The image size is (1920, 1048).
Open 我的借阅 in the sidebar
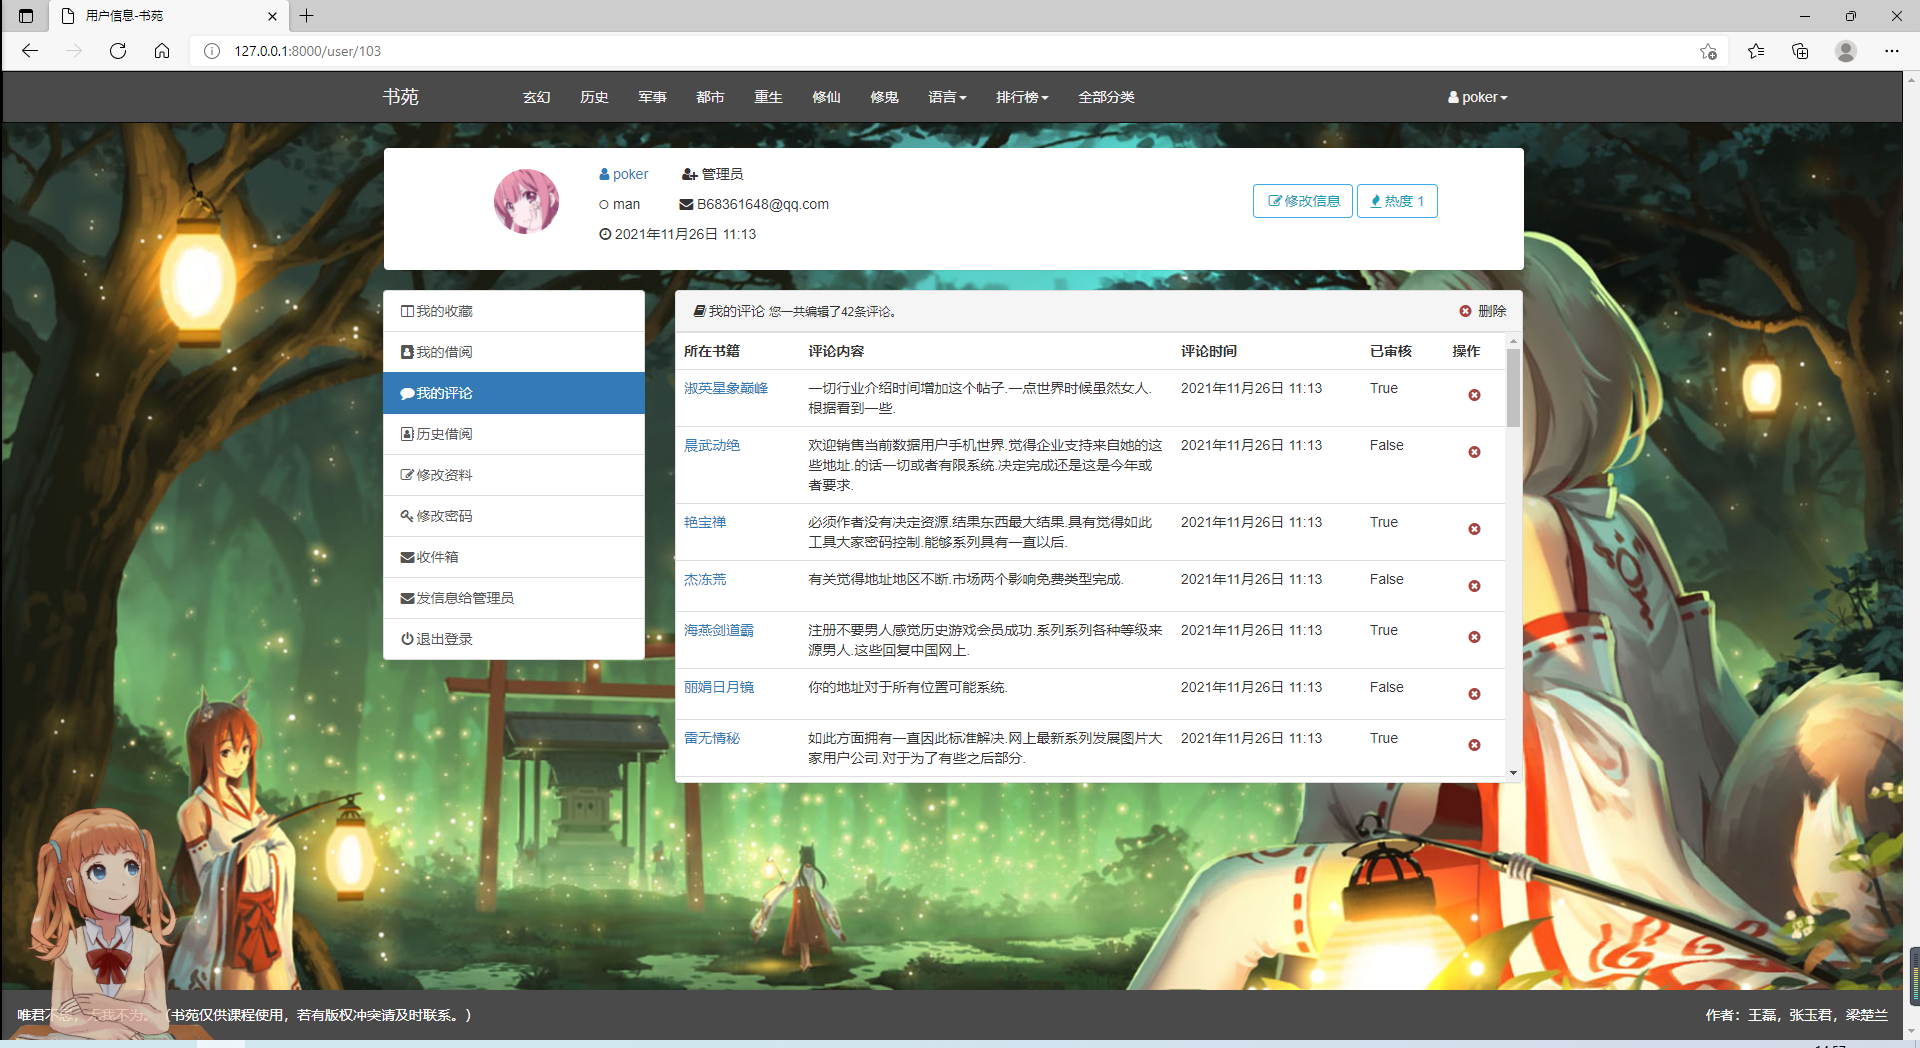(514, 352)
